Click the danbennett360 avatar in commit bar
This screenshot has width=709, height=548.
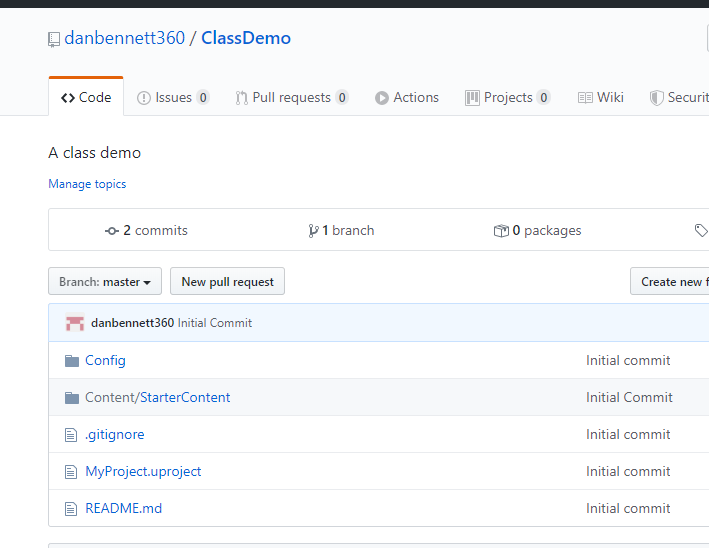75,323
